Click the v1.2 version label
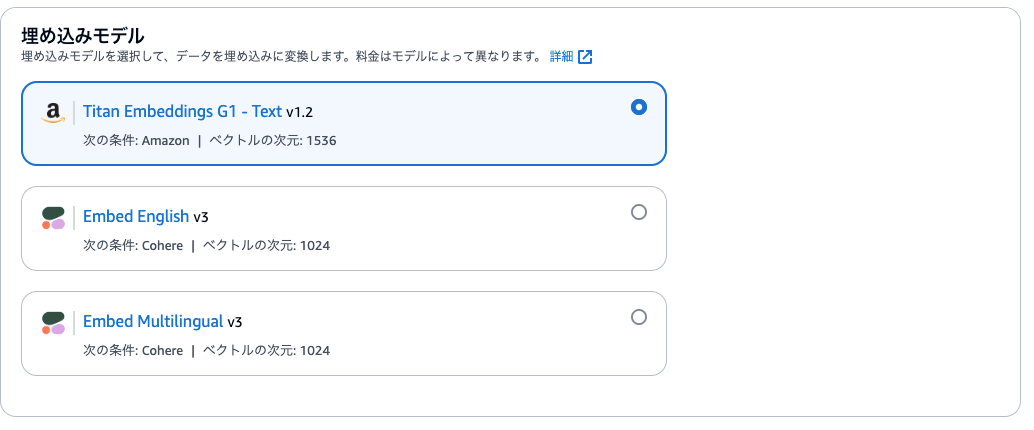 pyautogui.click(x=299, y=113)
